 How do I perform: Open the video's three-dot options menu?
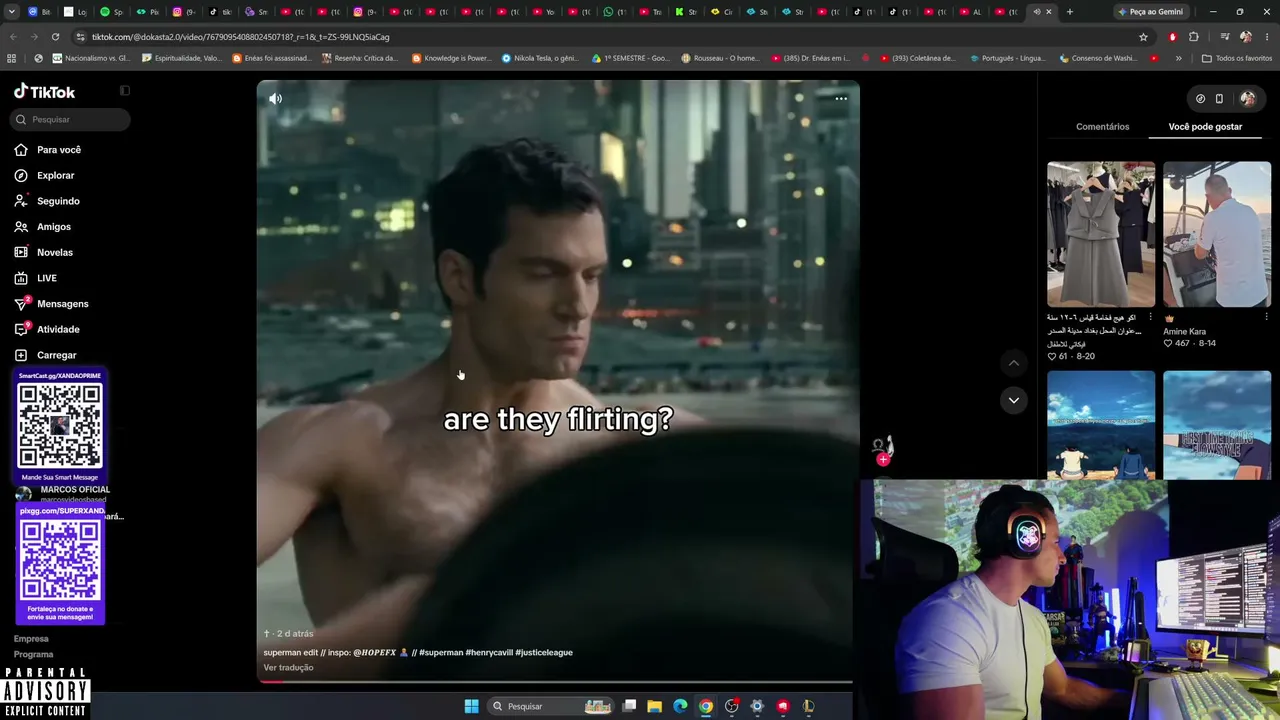point(841,98)
